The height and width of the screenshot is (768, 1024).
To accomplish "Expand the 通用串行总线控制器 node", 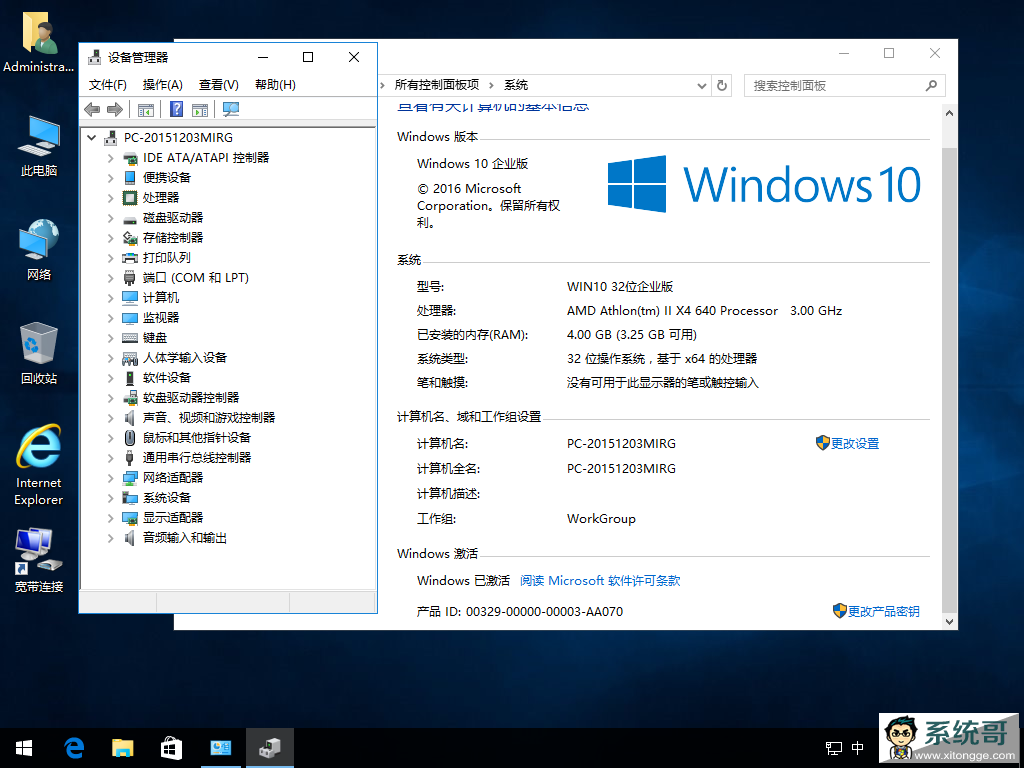I will [110, 458].
